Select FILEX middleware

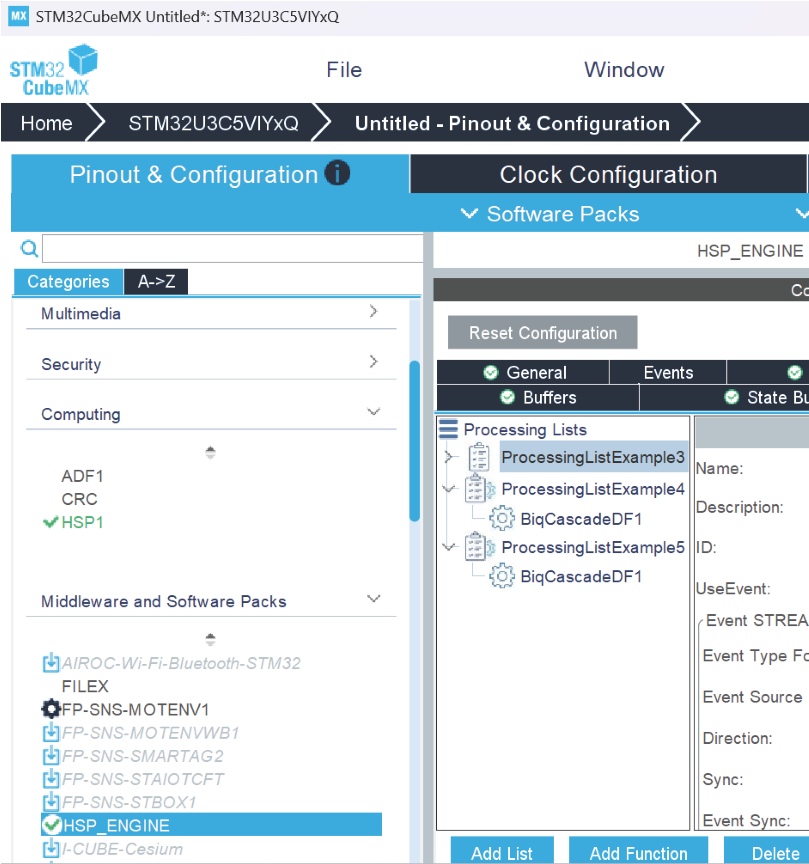point(85,685)
